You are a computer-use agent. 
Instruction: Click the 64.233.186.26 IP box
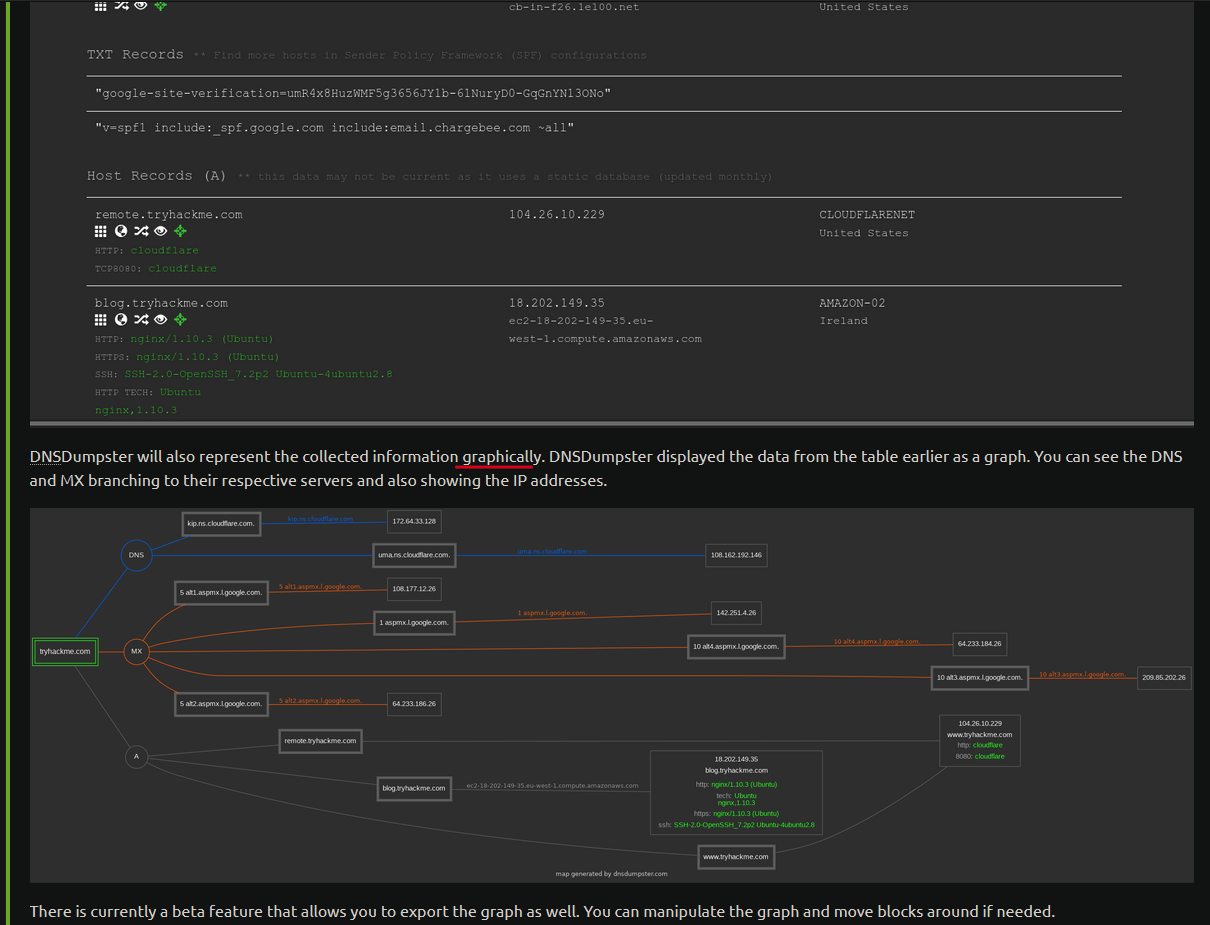[x=414, y=704]
